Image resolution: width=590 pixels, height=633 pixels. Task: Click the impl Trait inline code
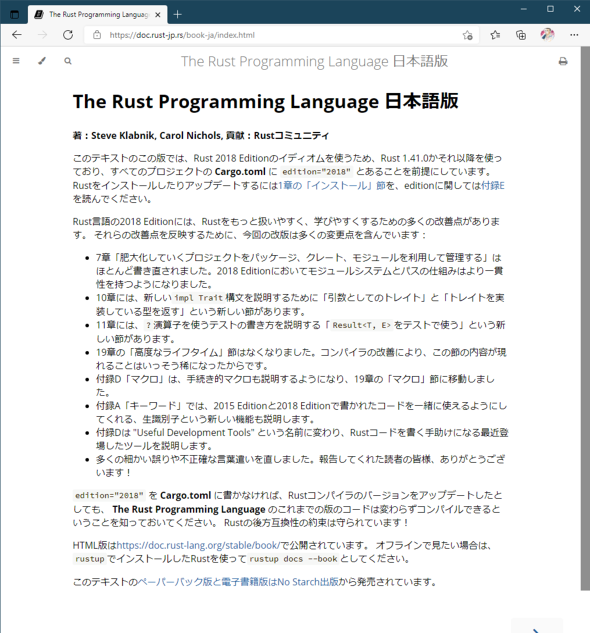[x=198, y=298]
